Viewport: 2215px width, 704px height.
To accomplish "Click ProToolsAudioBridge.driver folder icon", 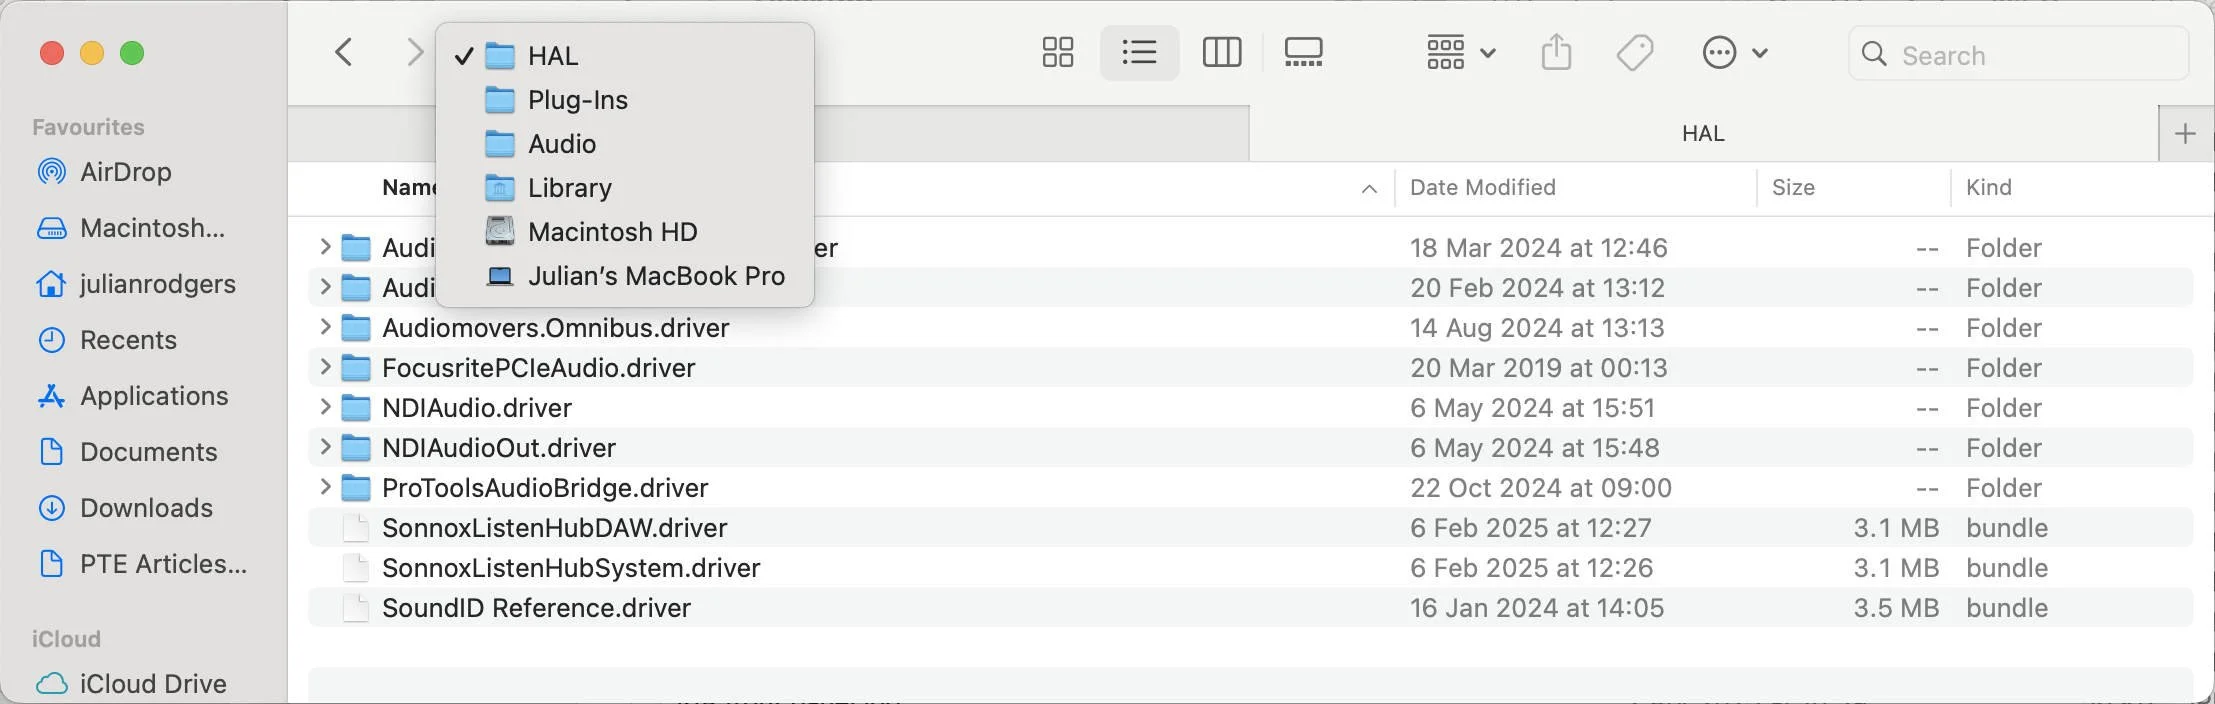I will pyautogui.click(x=355, y=488).
